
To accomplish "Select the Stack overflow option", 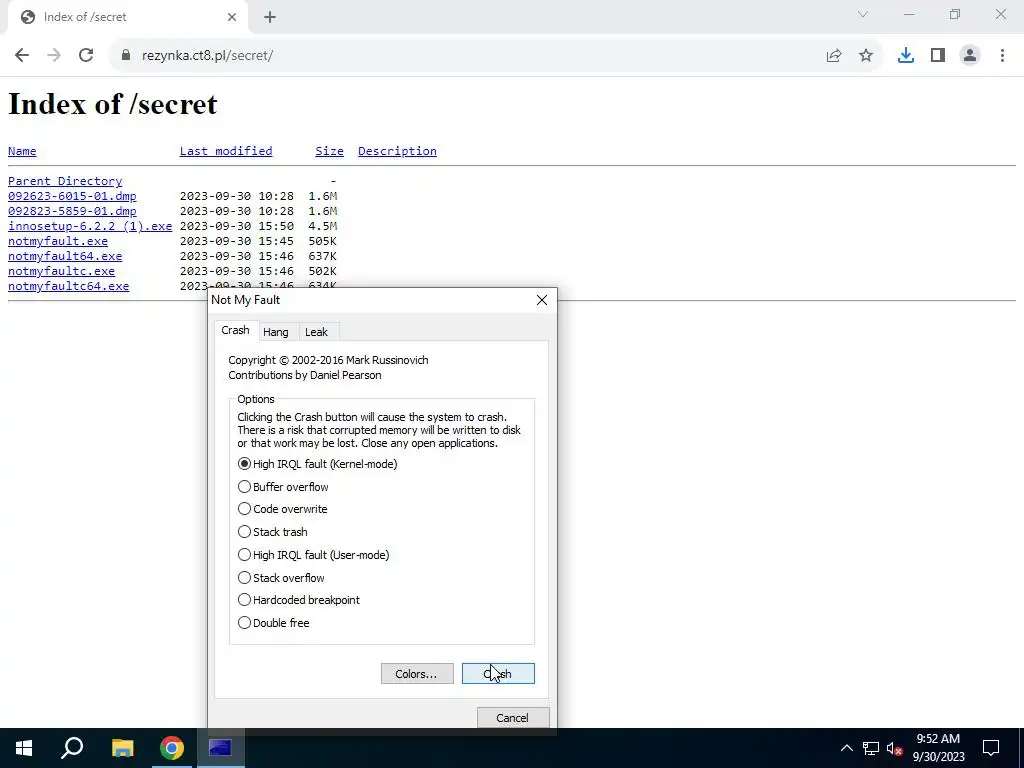I will coord(281,577).
